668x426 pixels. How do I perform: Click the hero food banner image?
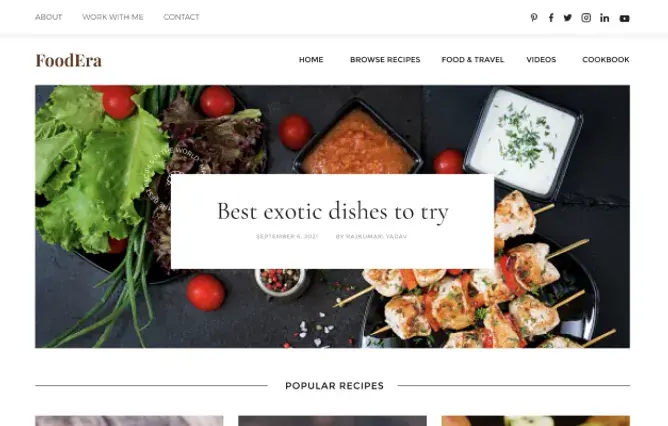pos(332,307)
